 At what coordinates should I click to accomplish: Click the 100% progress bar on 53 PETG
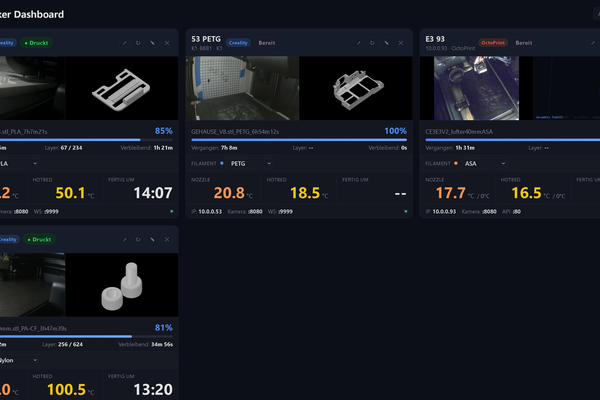[x=299, y=140]
